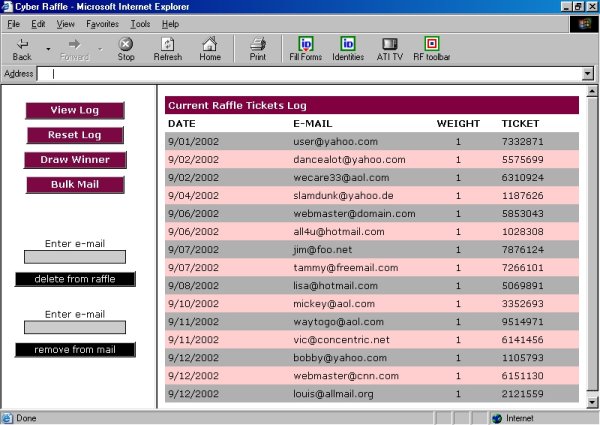Screen dimensions: 600x425
Task: Click the Draw Winner button
Action: click(x=75, y=160)
